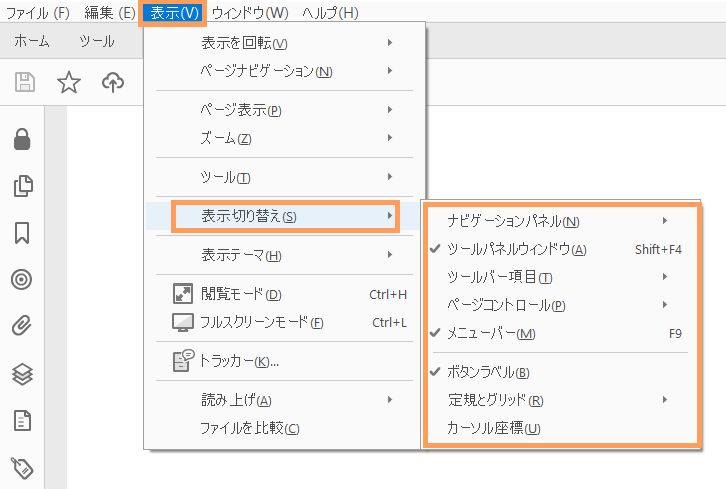Click the トラッカー document-chat icon

pos(183,361)
